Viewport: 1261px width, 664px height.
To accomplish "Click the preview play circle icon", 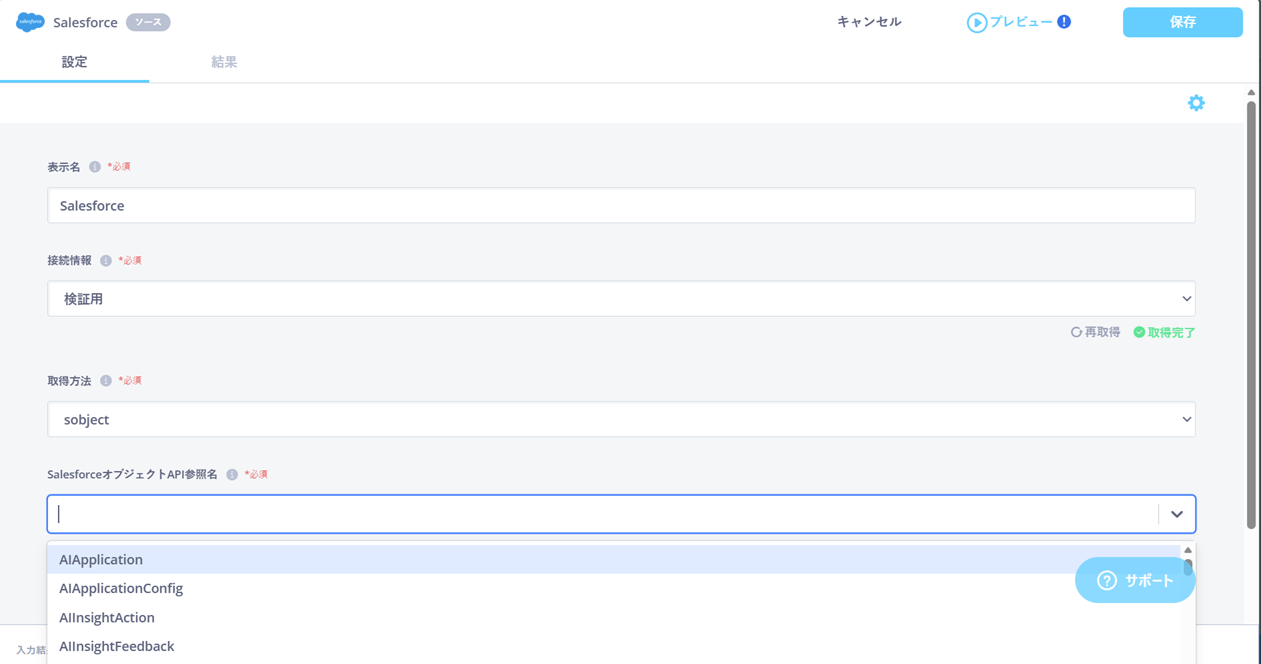I will click(x=976, y=22).
